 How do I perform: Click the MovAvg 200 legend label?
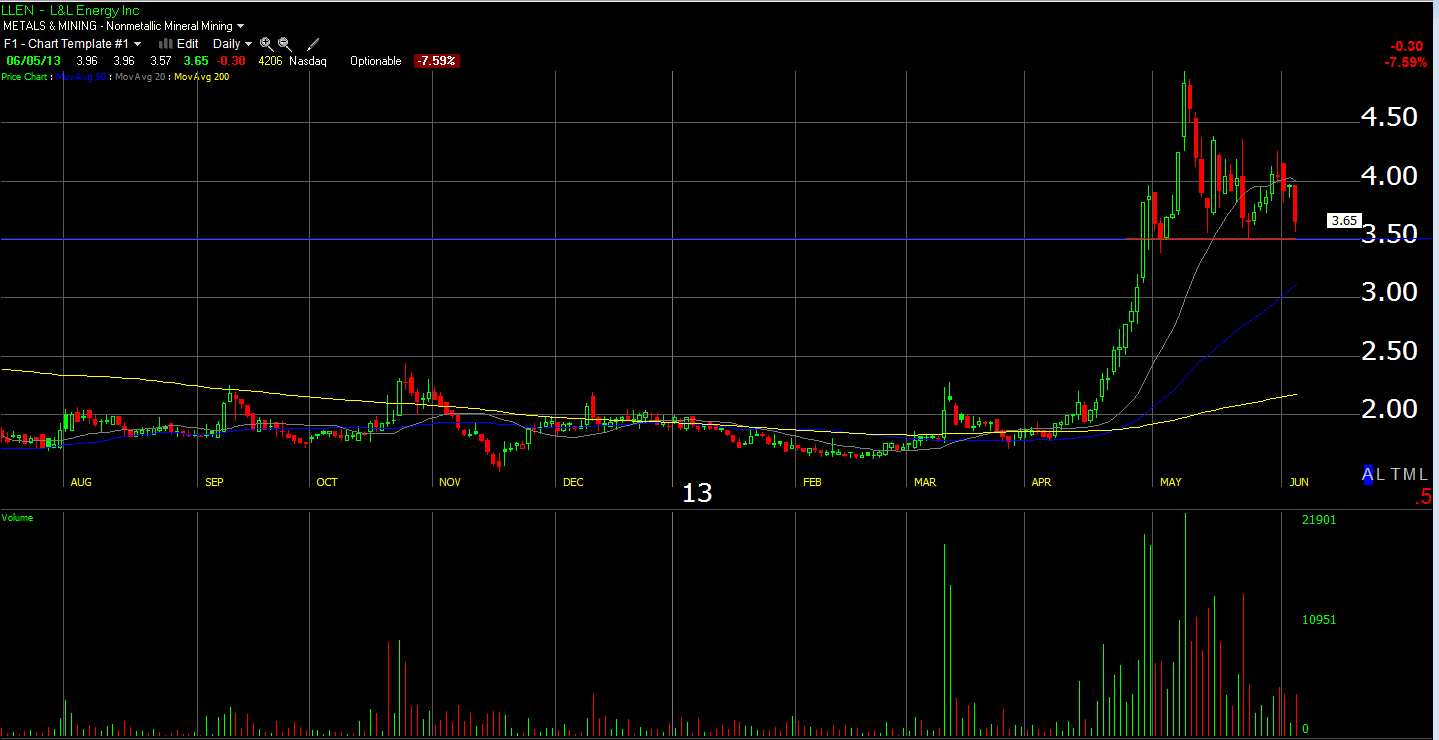[x=201, y=77]
